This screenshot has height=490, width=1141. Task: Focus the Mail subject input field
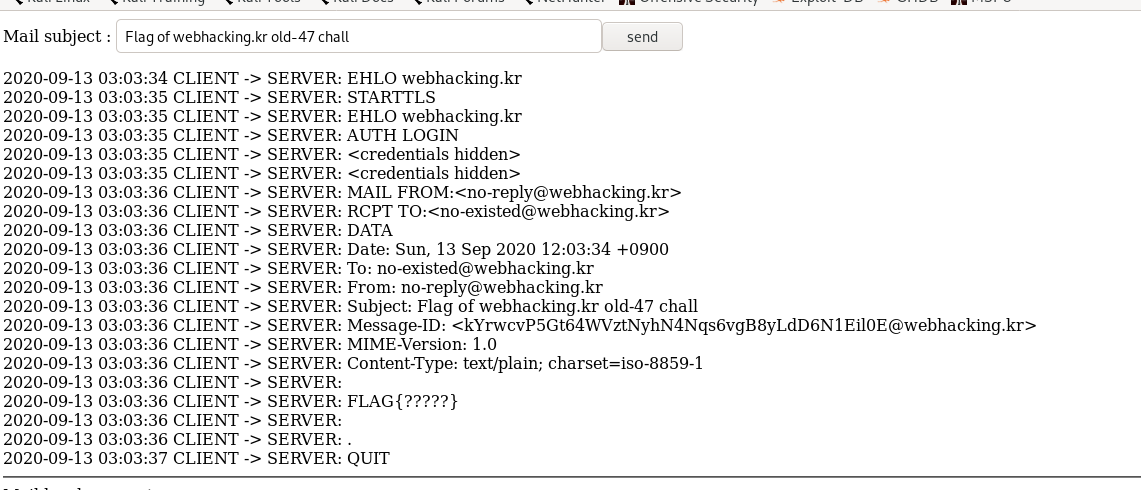point(359,36)
